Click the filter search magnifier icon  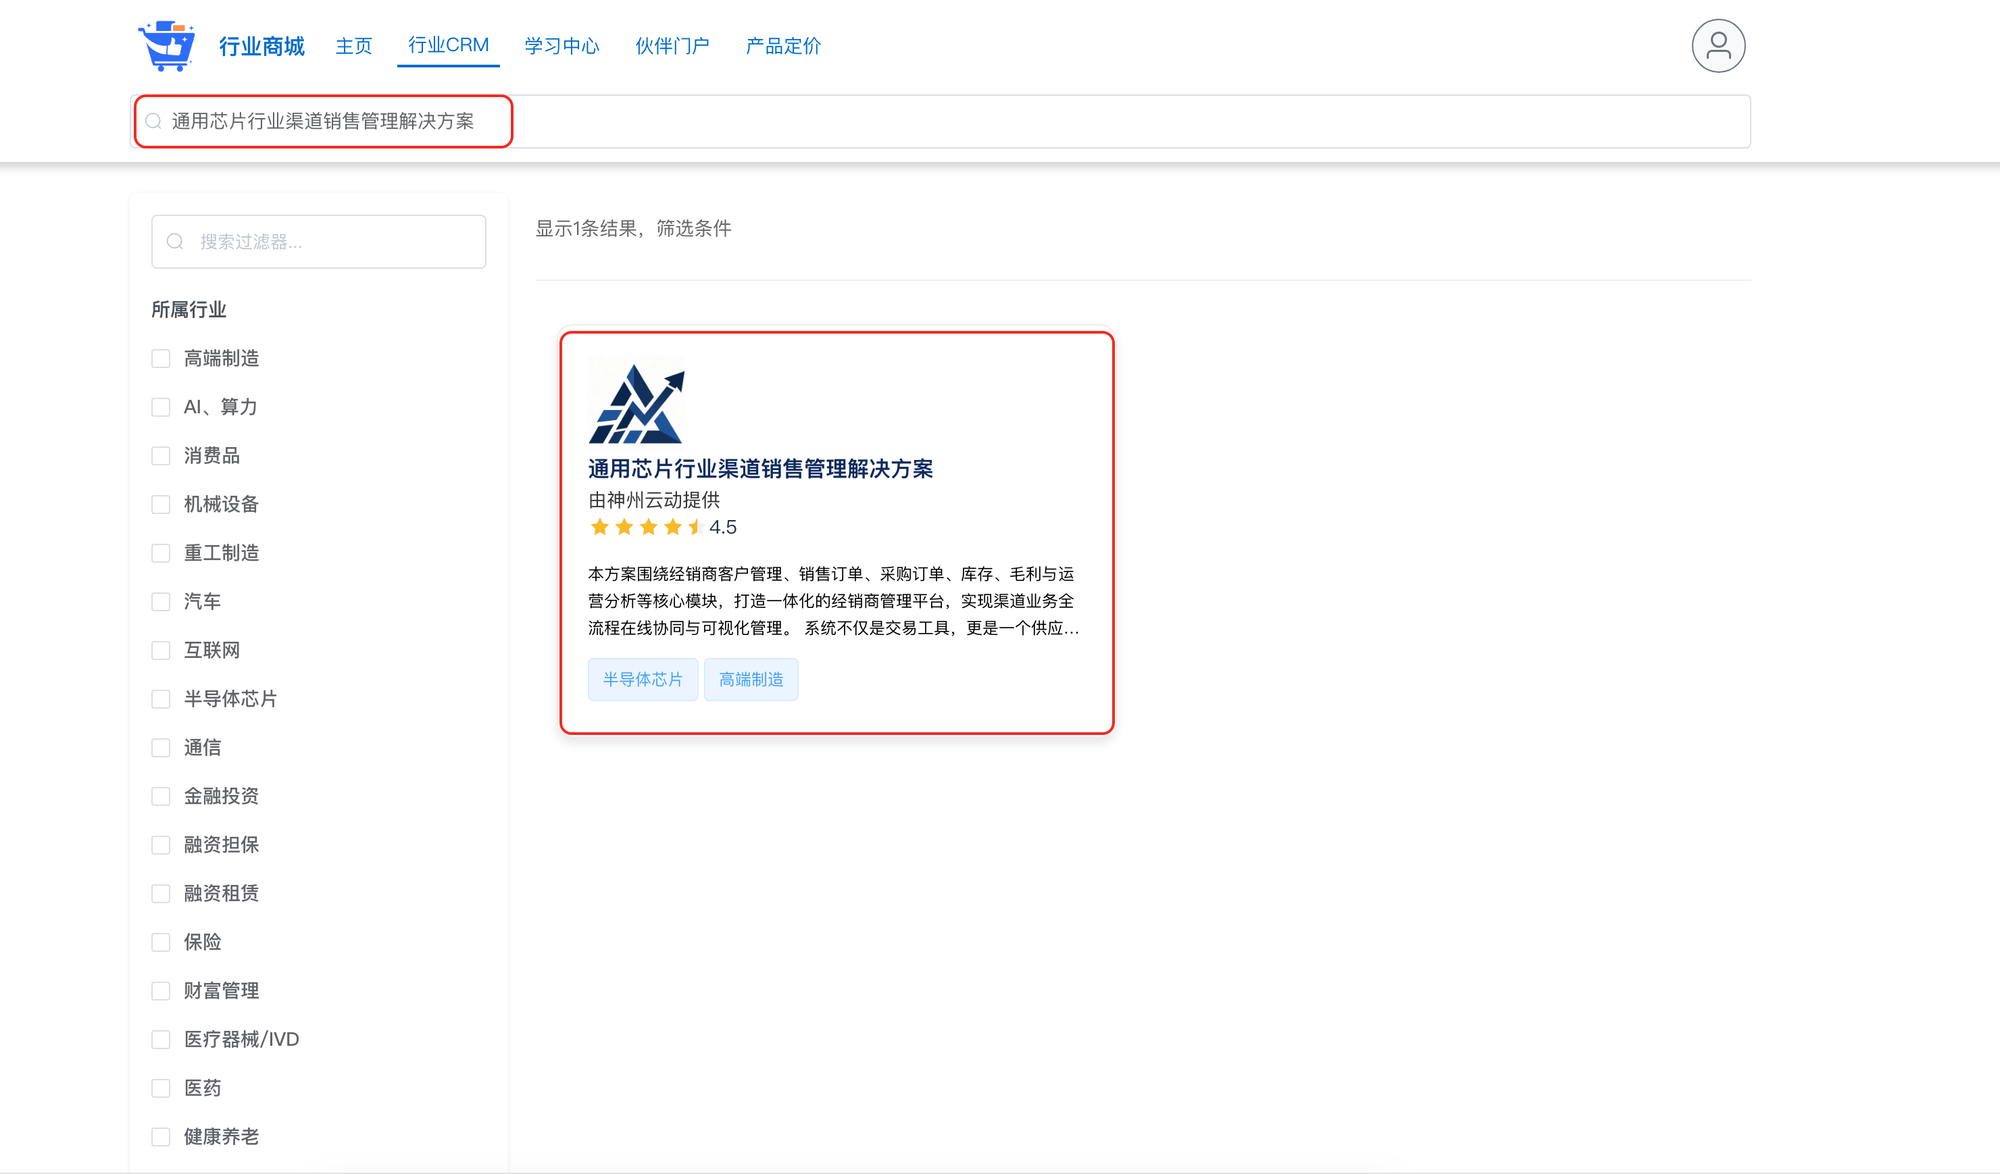click(x=176, y=242)
